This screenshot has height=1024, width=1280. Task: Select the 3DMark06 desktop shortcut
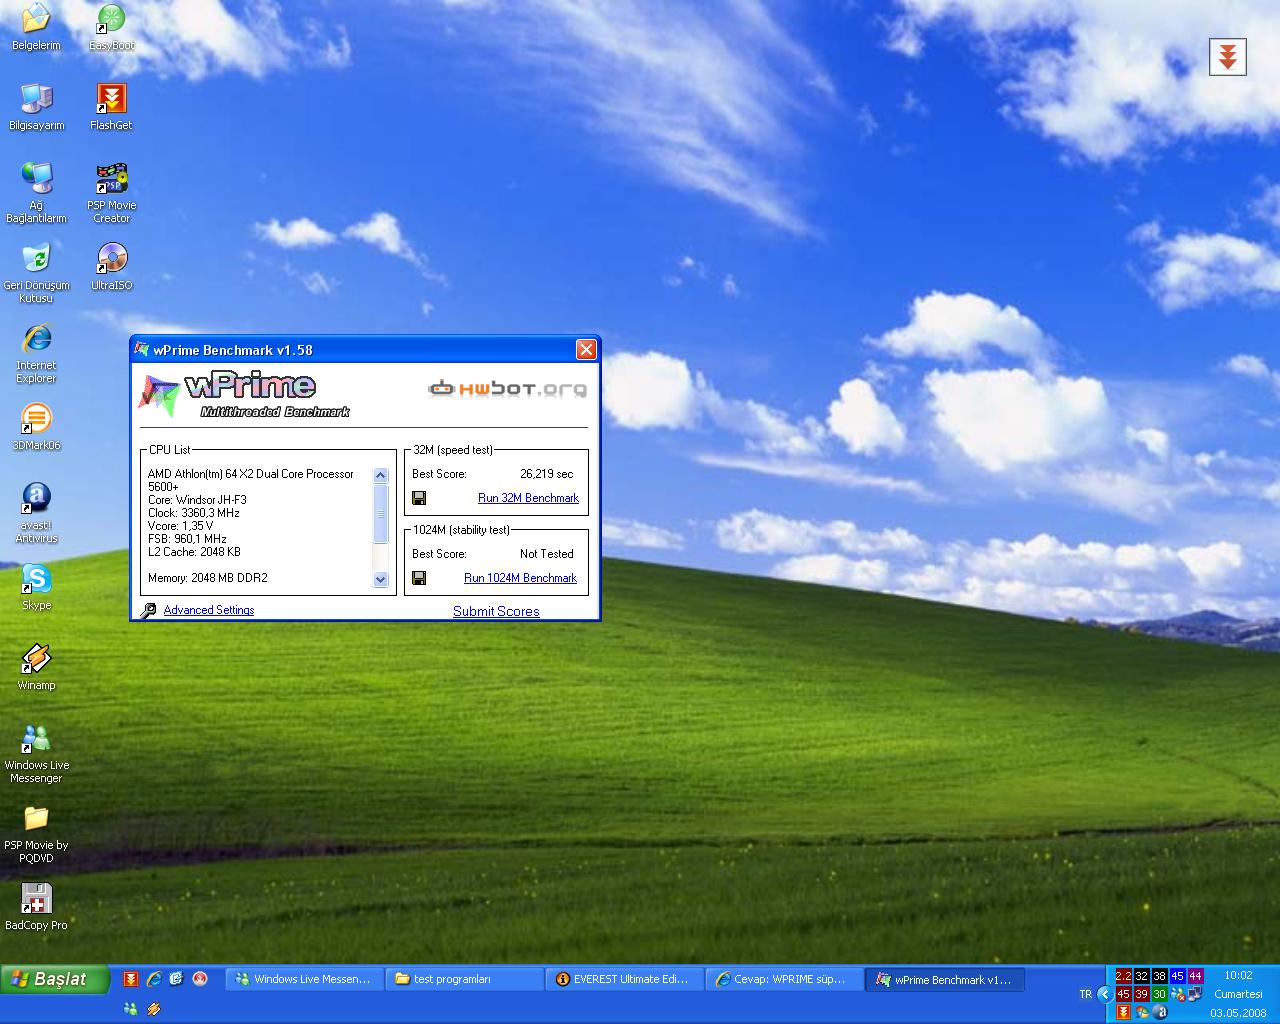[36, 426]
